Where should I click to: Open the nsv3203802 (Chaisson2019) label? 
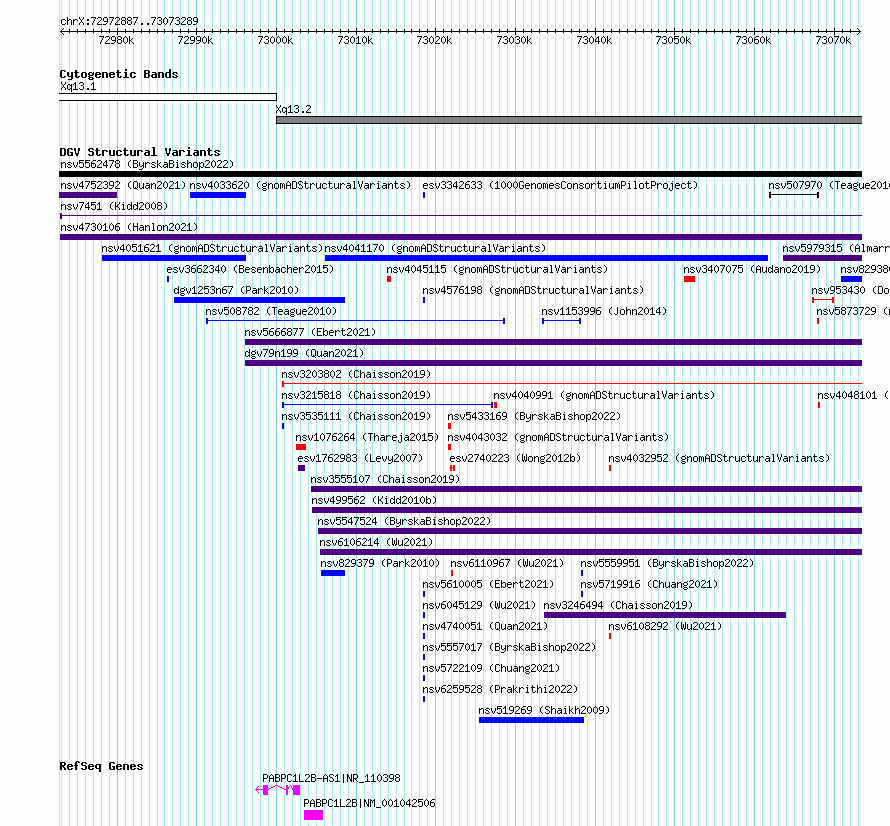[356, 375]
